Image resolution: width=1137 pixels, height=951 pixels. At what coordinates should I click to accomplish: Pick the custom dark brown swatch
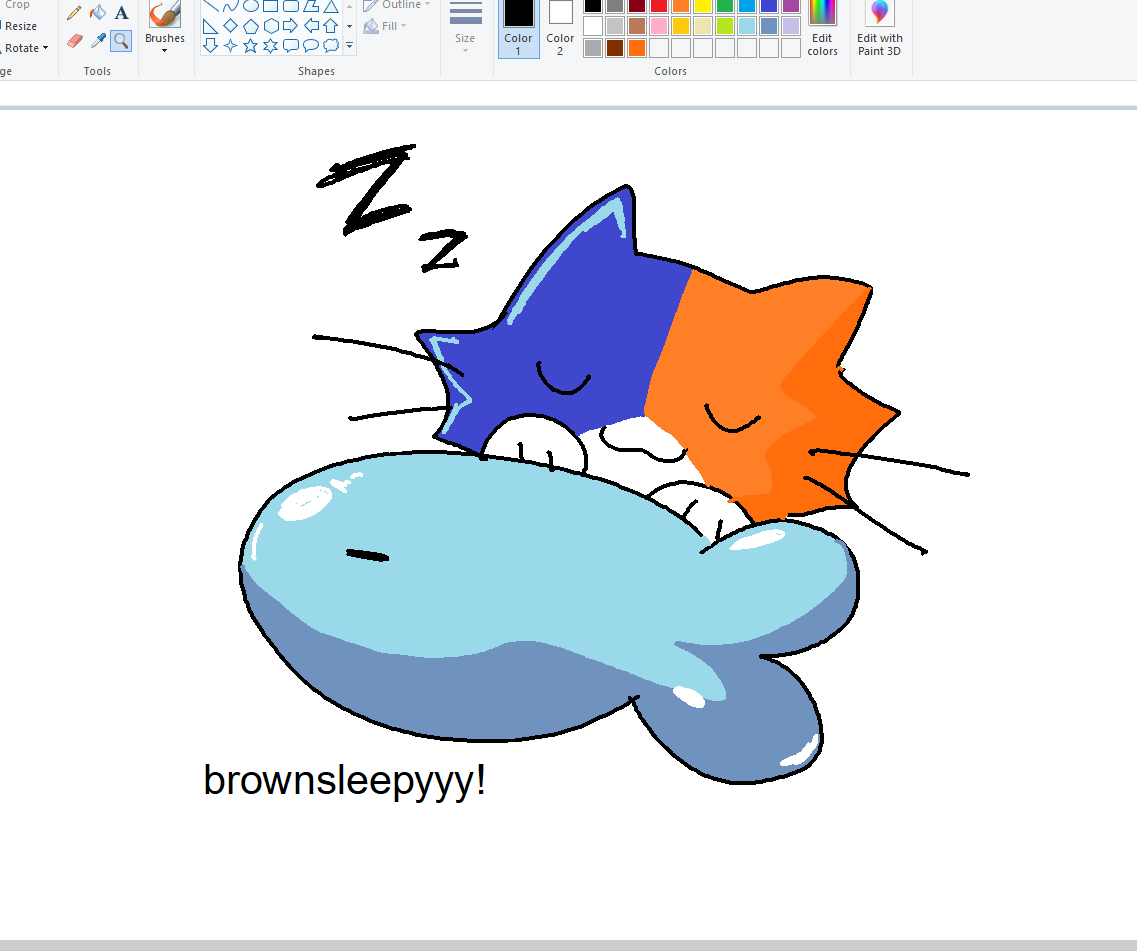615,48
